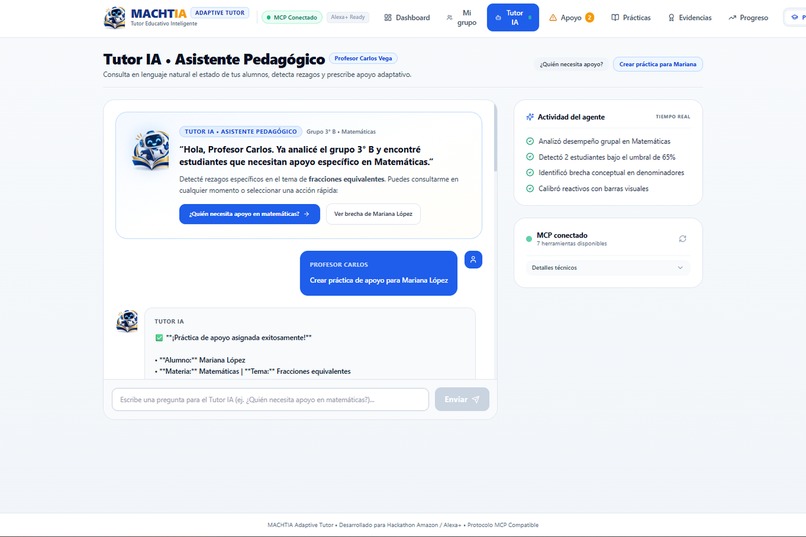This screenshot has height=537, width=806.
Task: Click the ¿Quién necesita apoyo? shortcut
Action: click(571, 64)
